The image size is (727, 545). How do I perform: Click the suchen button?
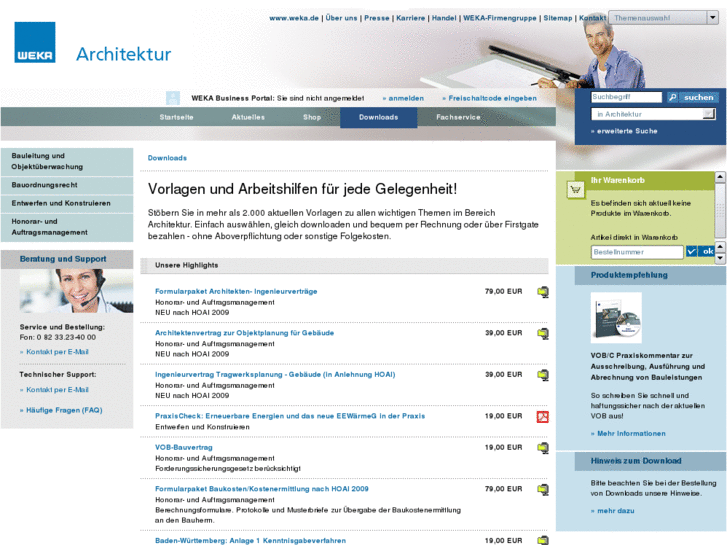[x=699, y=97]
